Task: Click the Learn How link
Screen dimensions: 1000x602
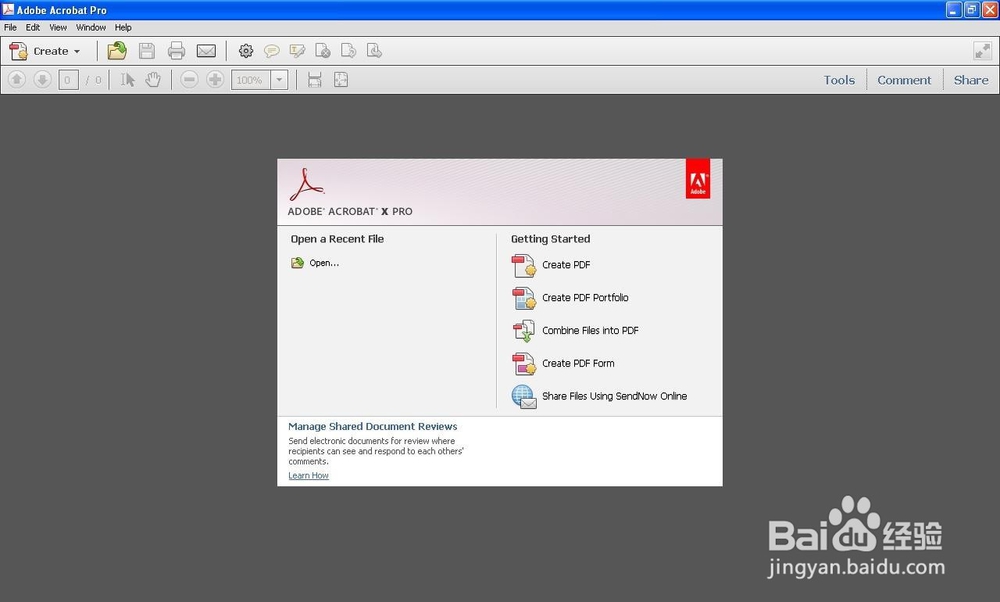Action: [x=309, y=476]
